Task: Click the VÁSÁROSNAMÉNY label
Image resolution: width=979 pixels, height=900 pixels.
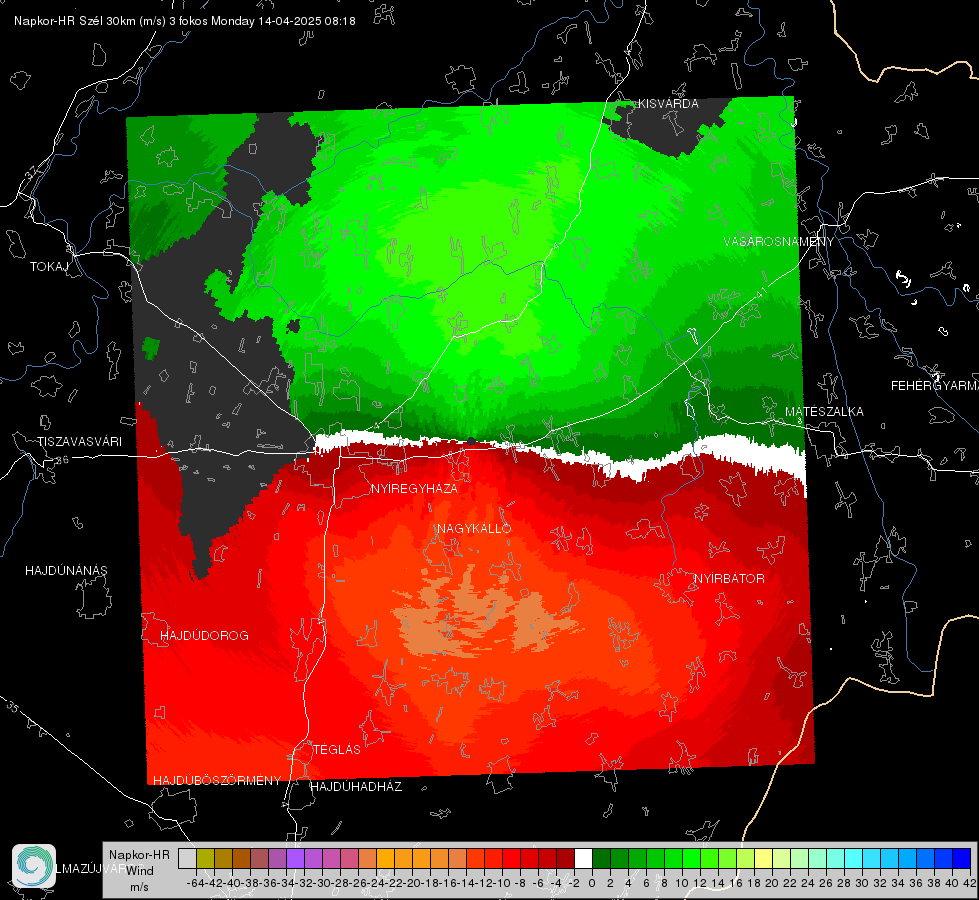Action: [x=779, y=242]
